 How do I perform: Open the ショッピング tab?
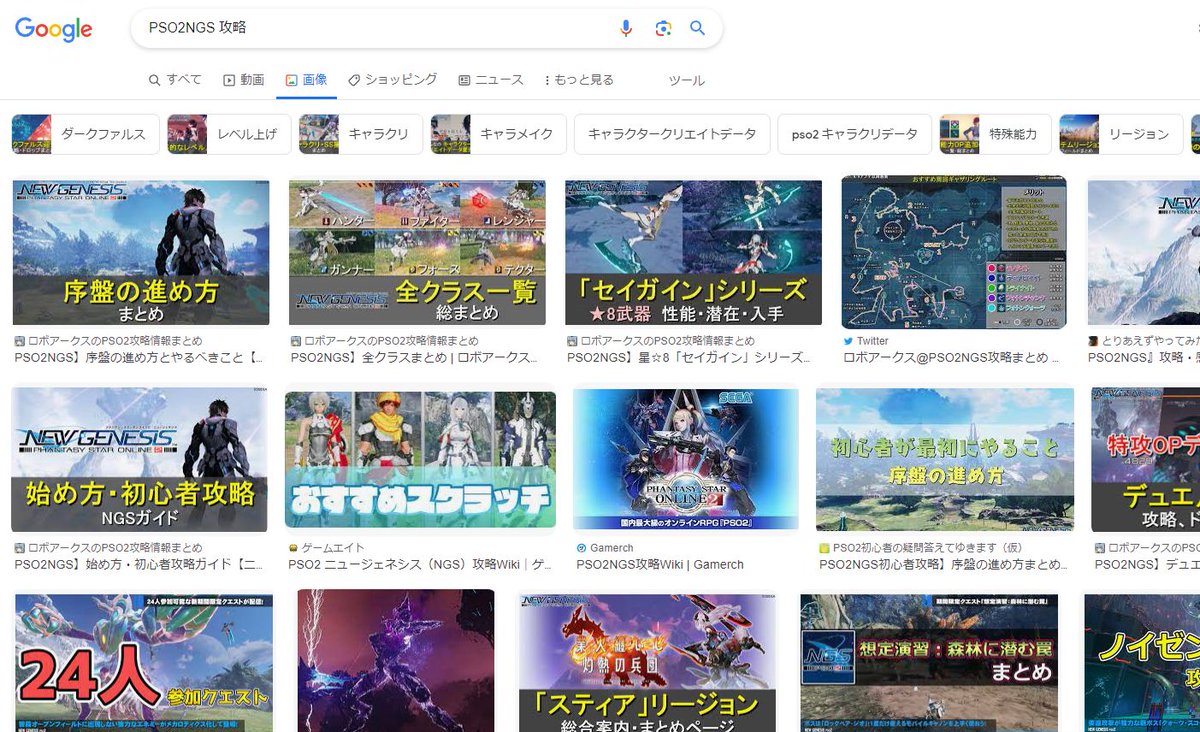393,80
